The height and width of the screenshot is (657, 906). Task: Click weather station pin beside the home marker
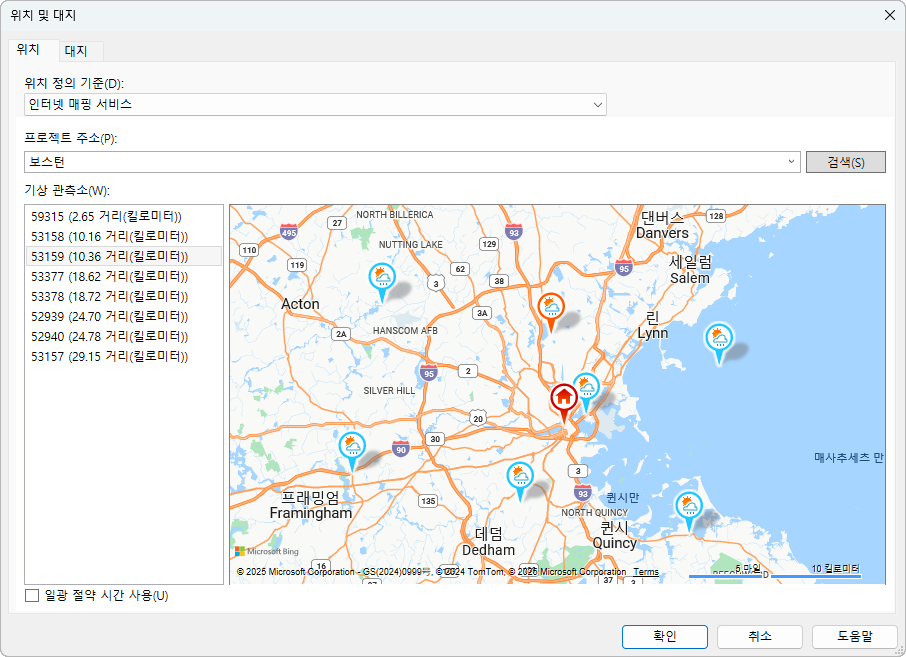point(587,390)
